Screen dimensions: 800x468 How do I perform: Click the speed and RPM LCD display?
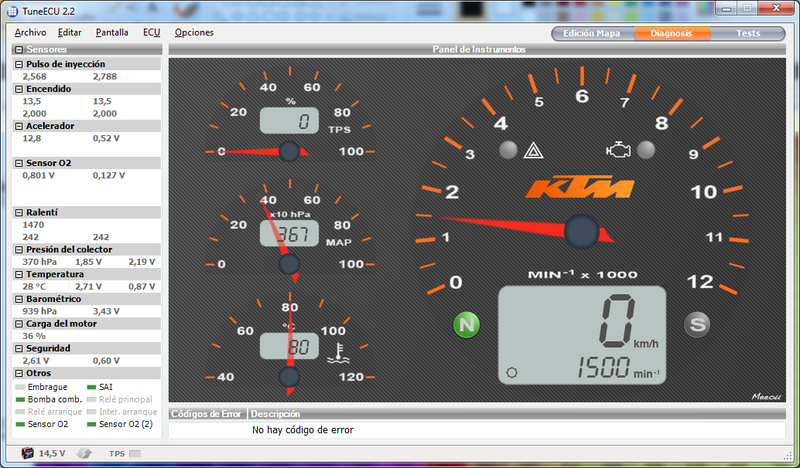pyautogui.click(x=582, y=335)
